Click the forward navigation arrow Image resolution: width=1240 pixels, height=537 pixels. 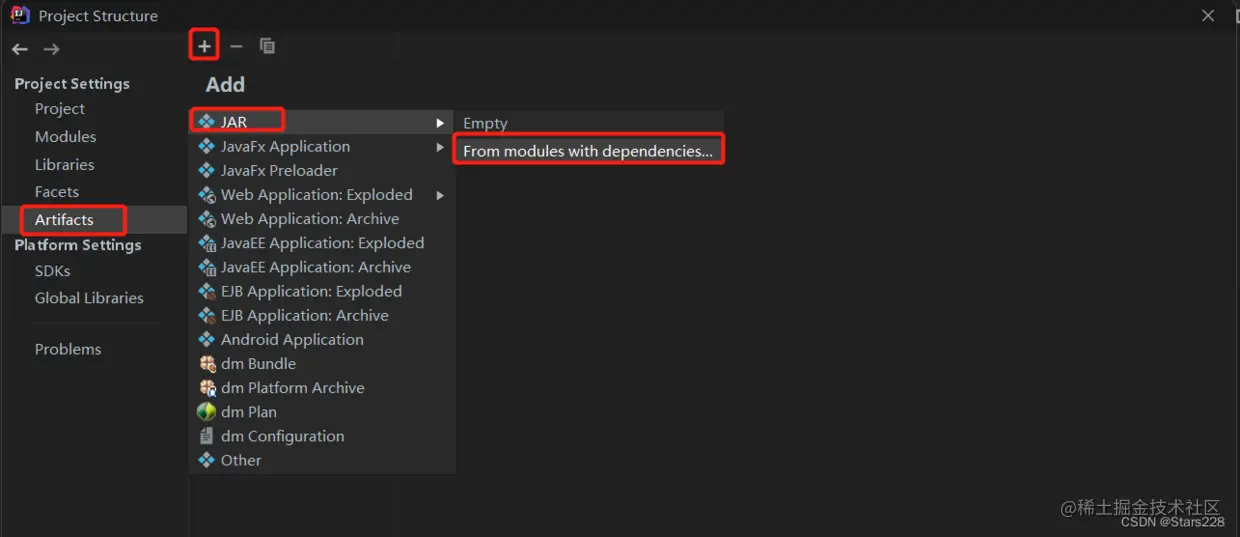pos(52,49)
